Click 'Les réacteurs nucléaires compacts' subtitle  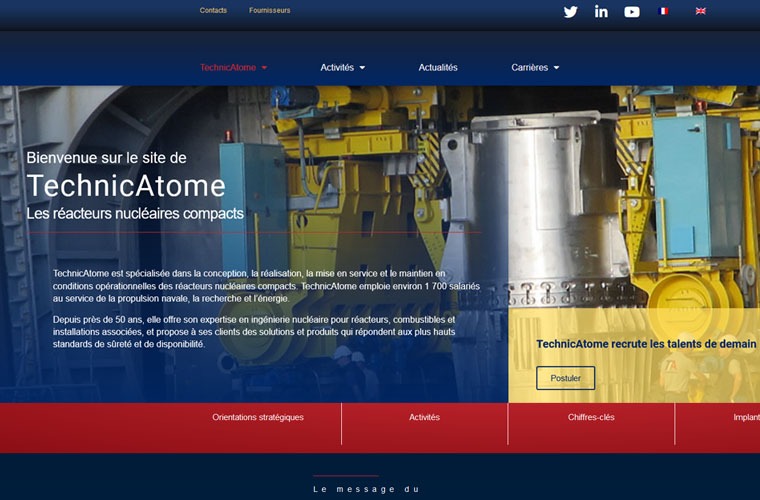click(135, 214)
